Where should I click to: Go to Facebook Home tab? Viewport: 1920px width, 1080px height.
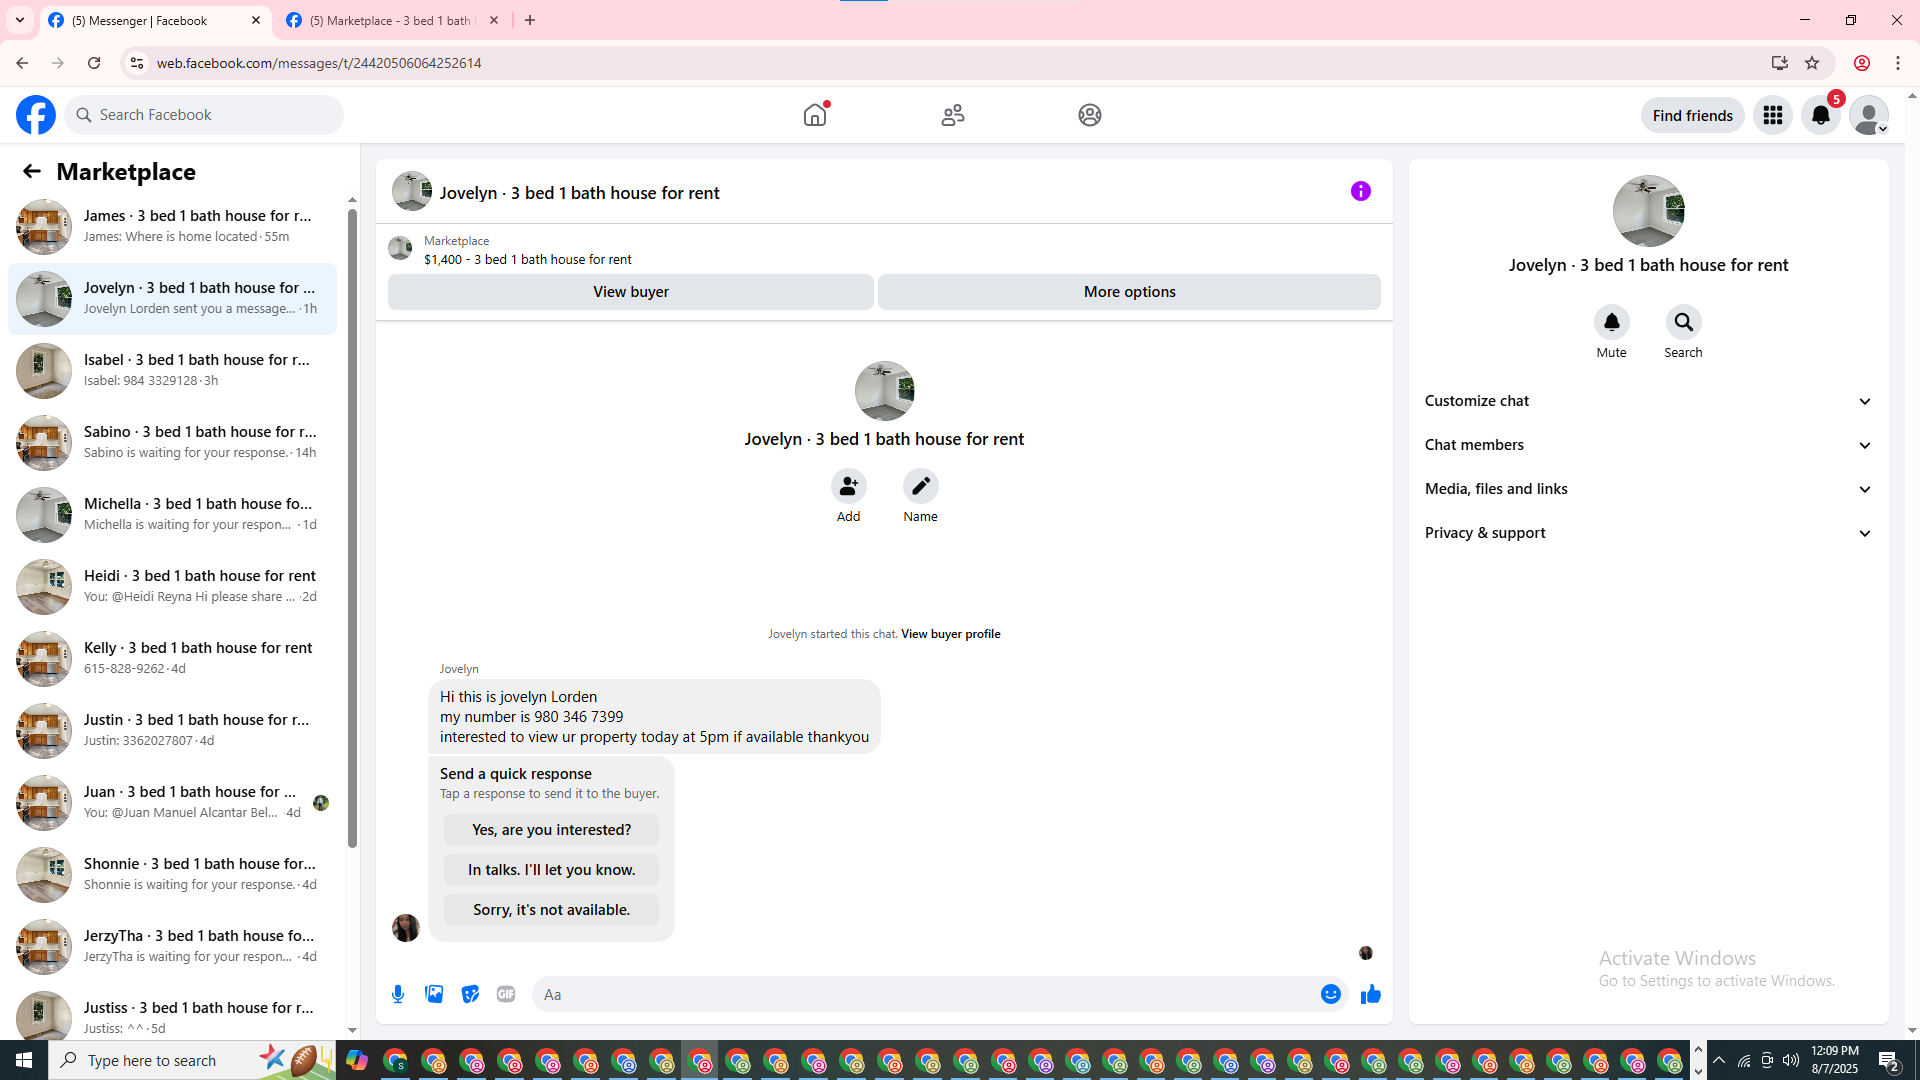pos(815,115)
